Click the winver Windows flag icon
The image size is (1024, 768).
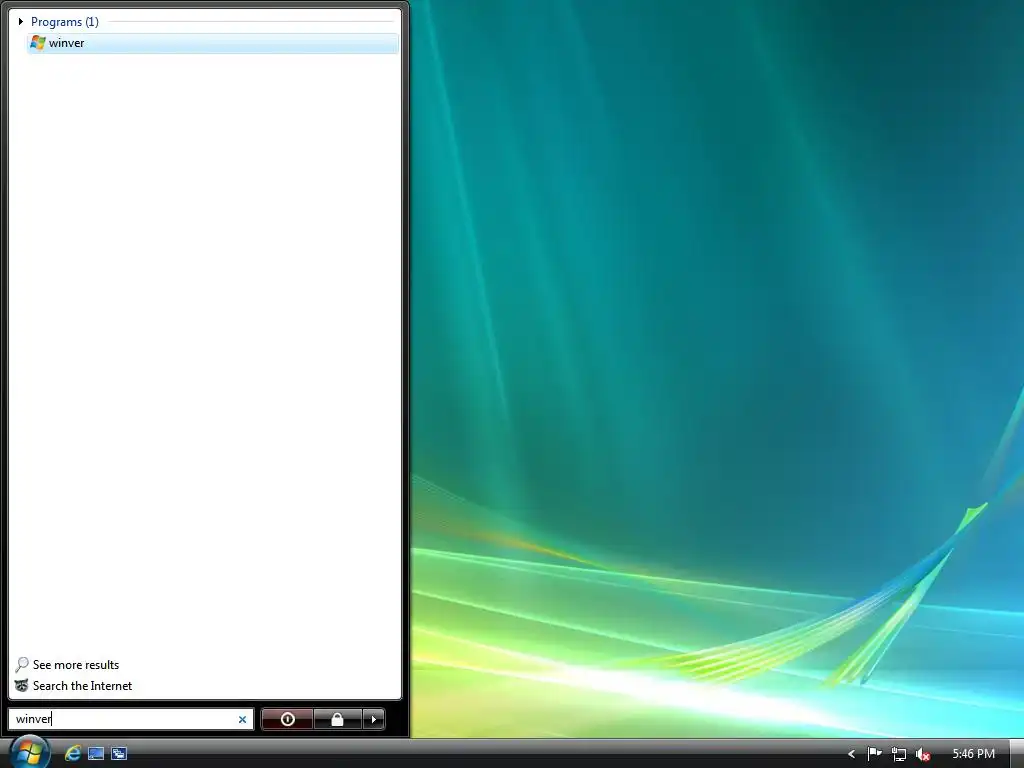click(x=38, y=43)
